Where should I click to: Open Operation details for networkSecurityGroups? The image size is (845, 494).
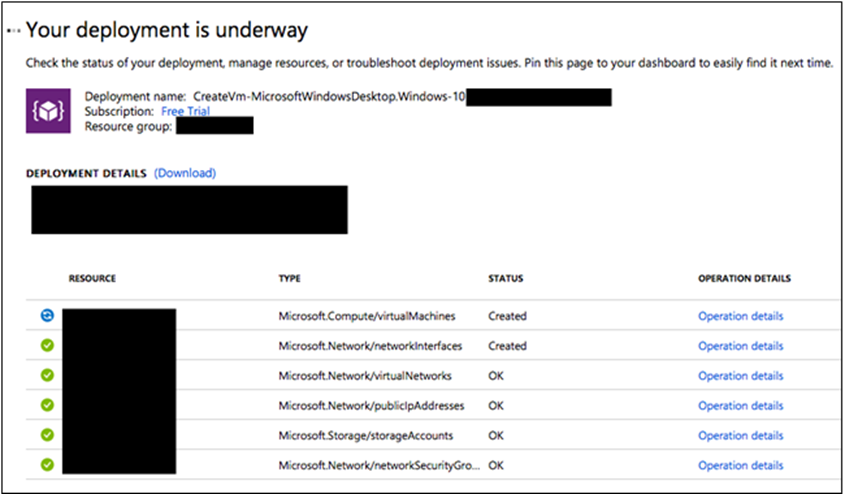(740, 465)
